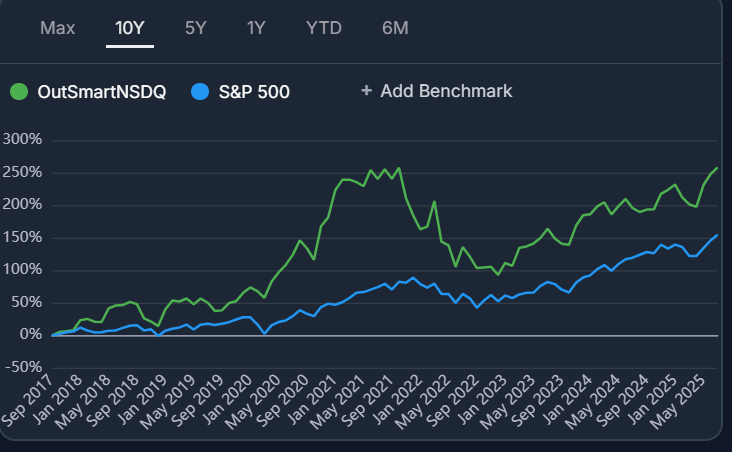Click the 0% y-axis label

point(30,334)
